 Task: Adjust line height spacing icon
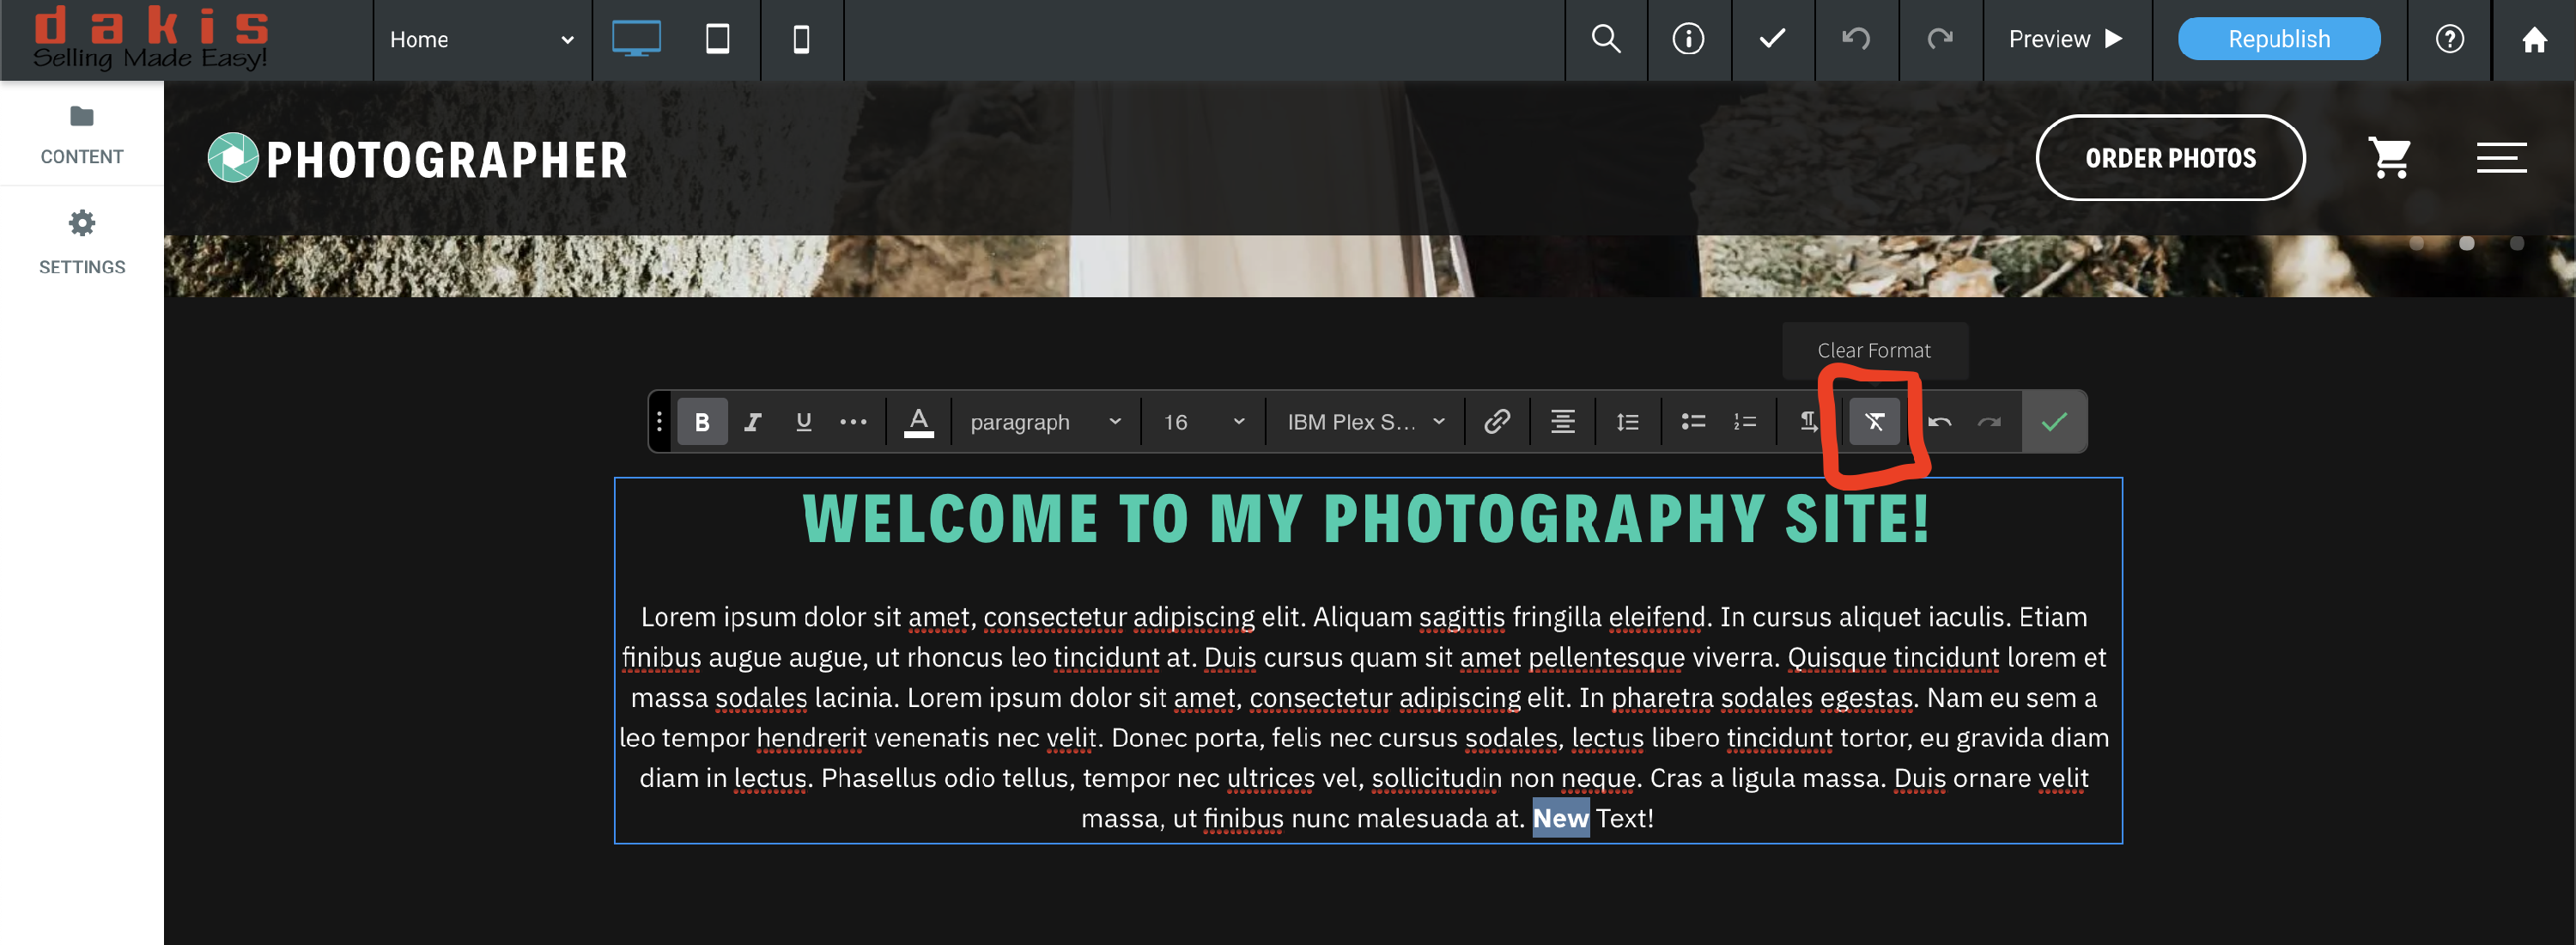[x=1627, y=422]
